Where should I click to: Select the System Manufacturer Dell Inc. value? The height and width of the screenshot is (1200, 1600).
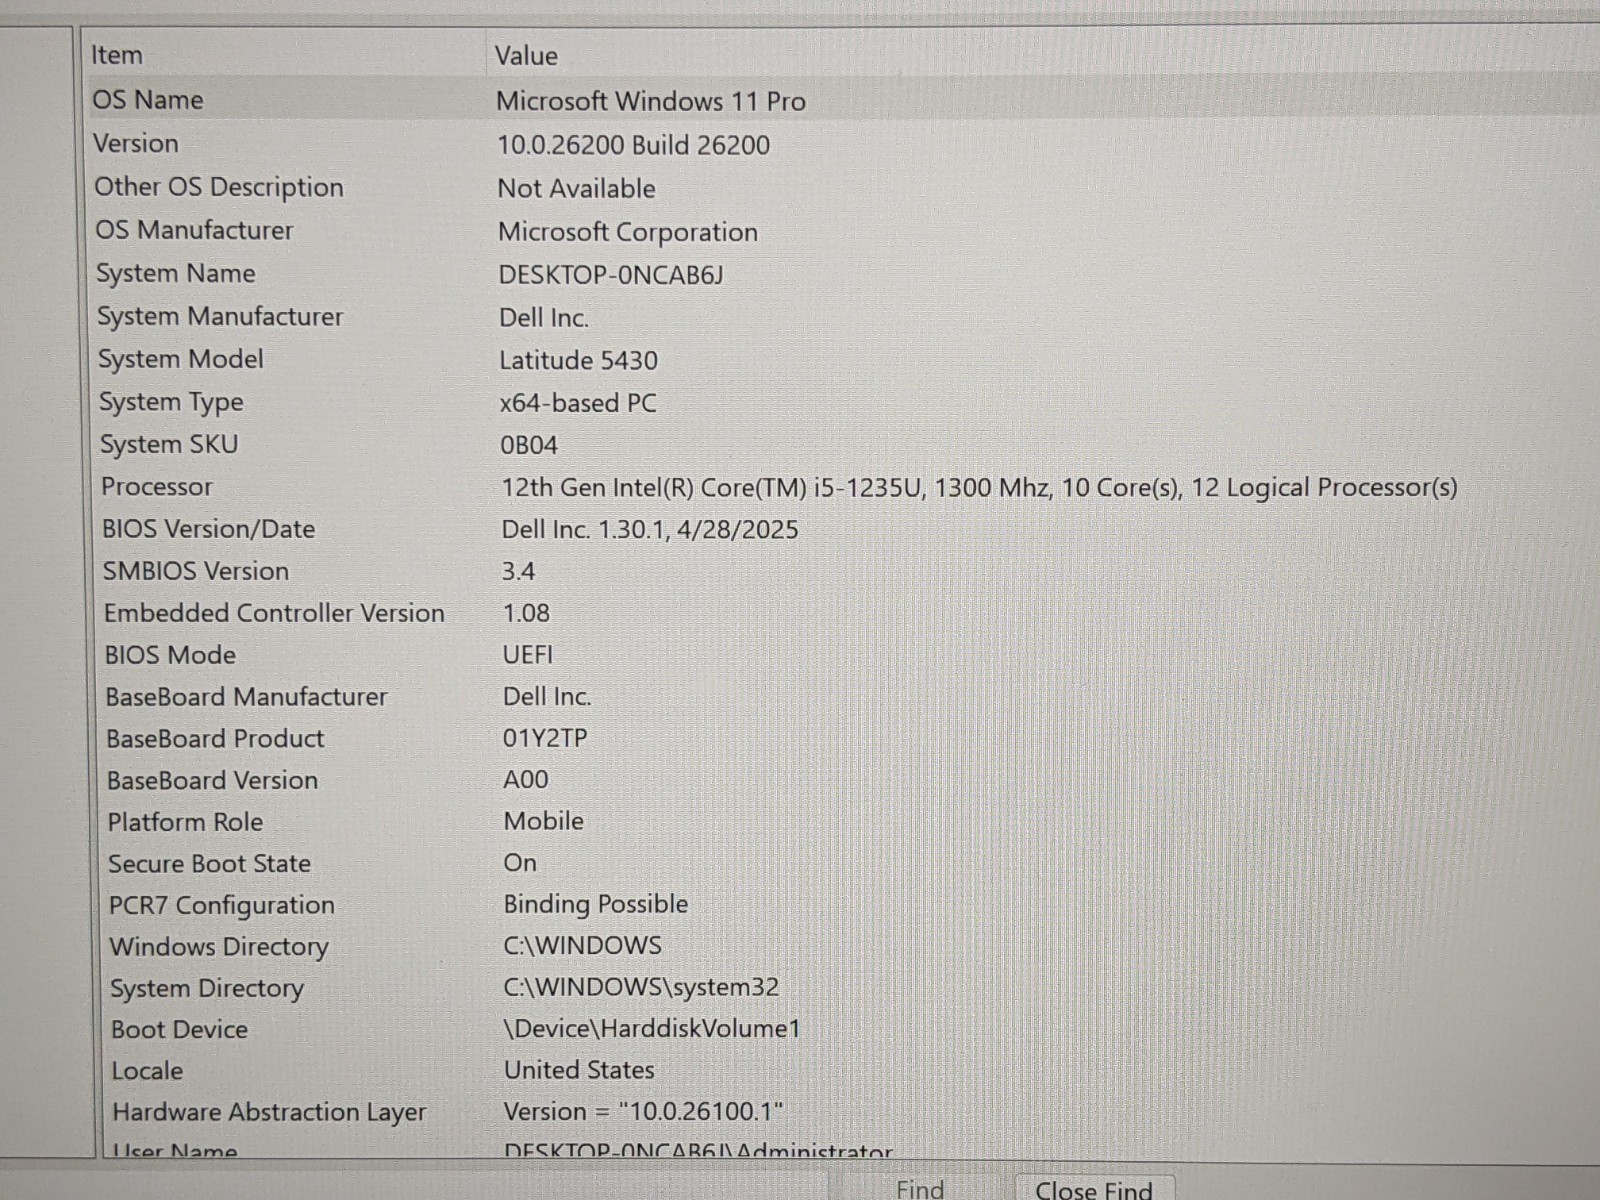click(x=545, y=318)
